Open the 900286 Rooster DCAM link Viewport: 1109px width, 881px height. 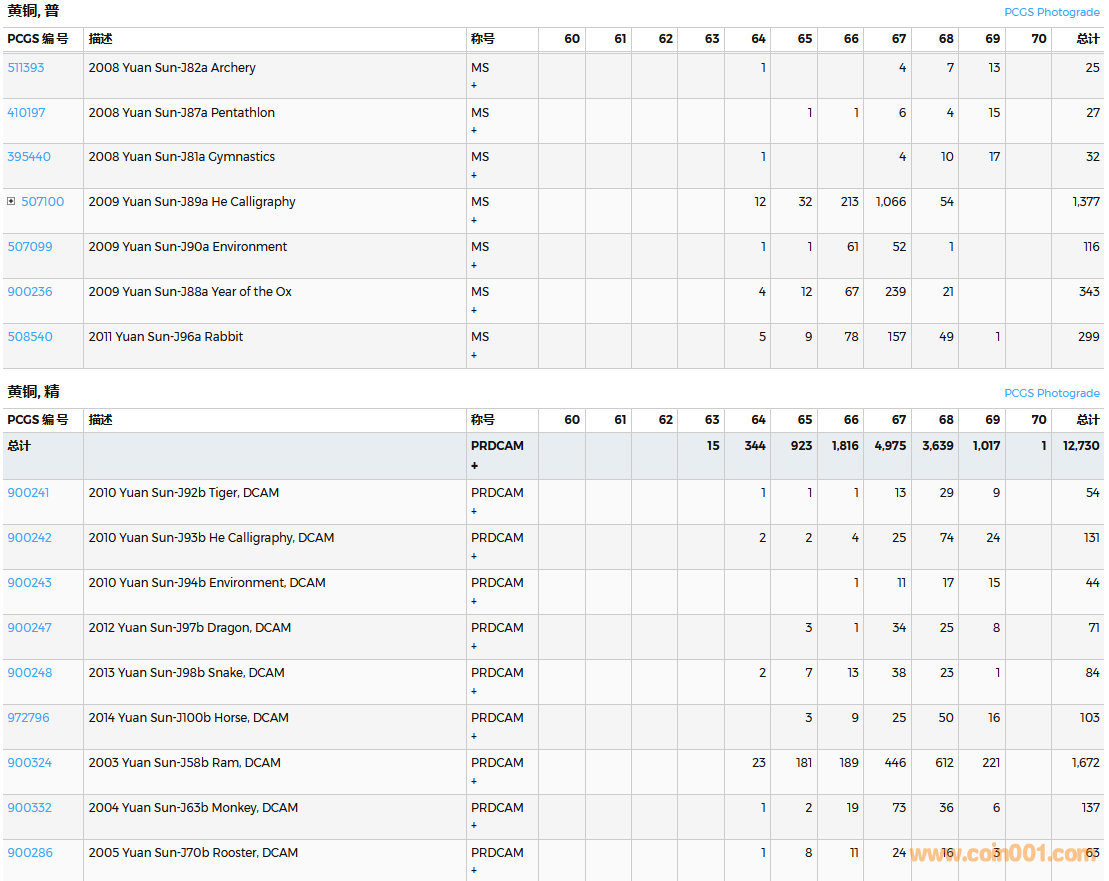pyautogui.click(x=30, y=853)
